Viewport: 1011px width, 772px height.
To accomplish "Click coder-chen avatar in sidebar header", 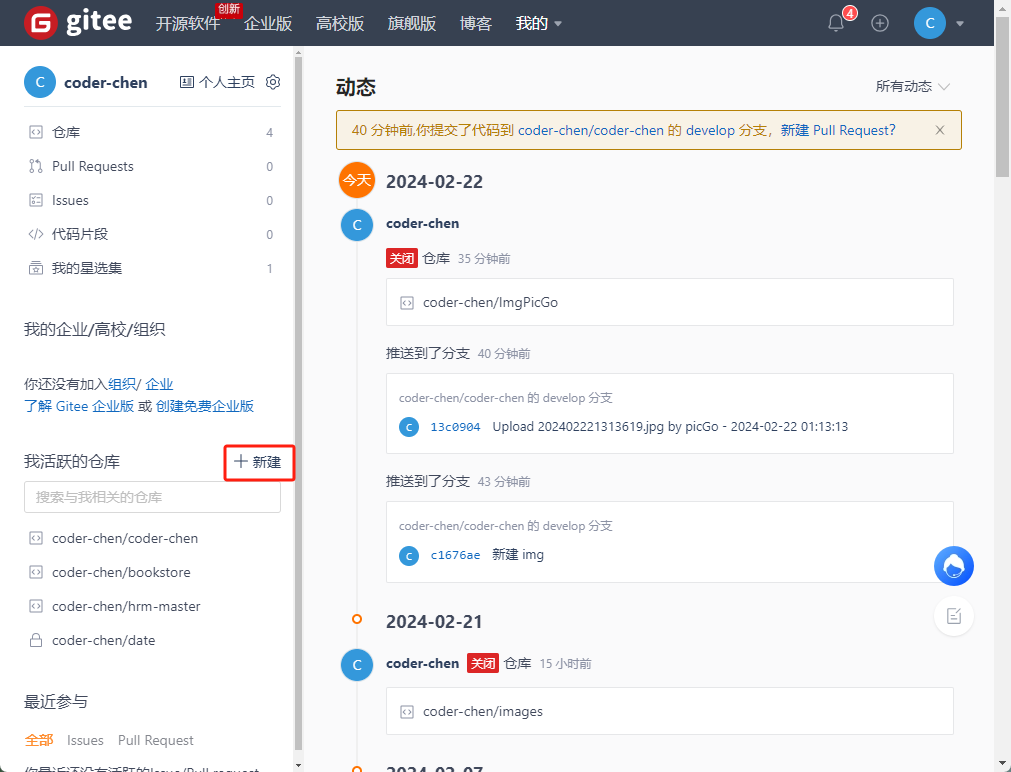I will tap(40, 82).
